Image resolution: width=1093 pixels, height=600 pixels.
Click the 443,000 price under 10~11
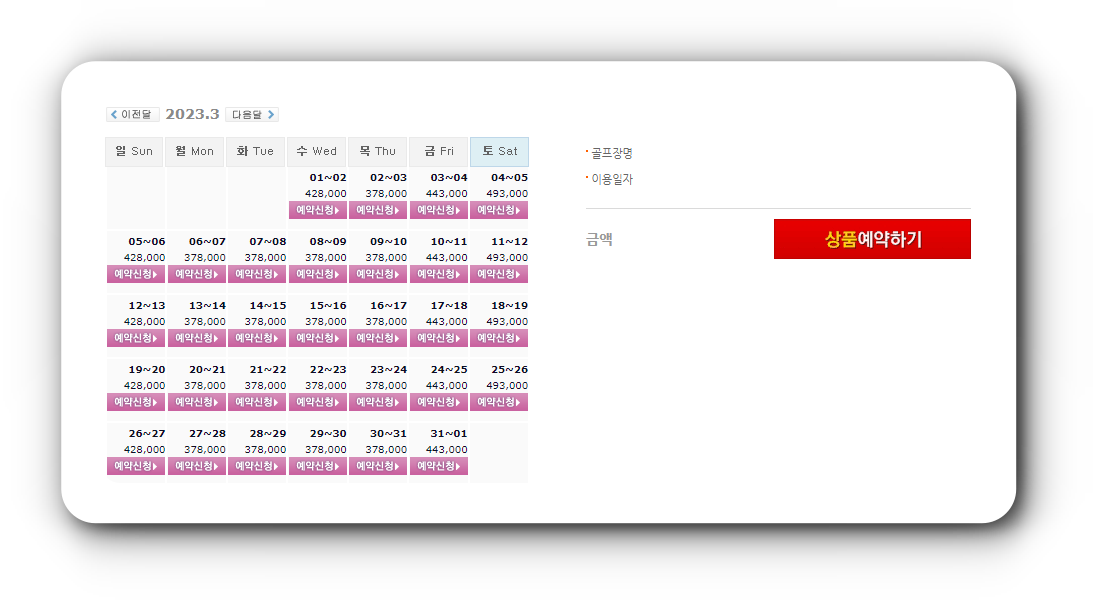pyautogui.click(x=447, y=257)
